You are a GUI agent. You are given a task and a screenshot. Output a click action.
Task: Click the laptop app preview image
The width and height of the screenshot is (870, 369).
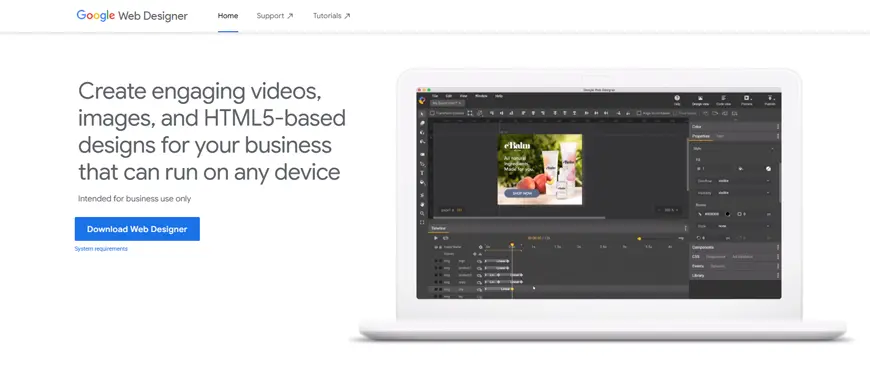point(599,193)
